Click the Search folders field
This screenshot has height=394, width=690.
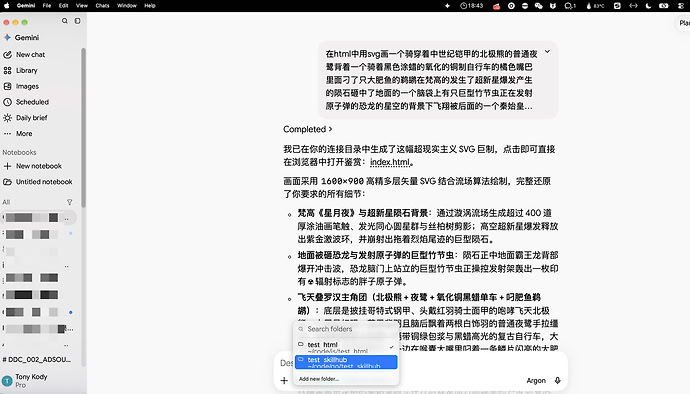tap(346, 329)
